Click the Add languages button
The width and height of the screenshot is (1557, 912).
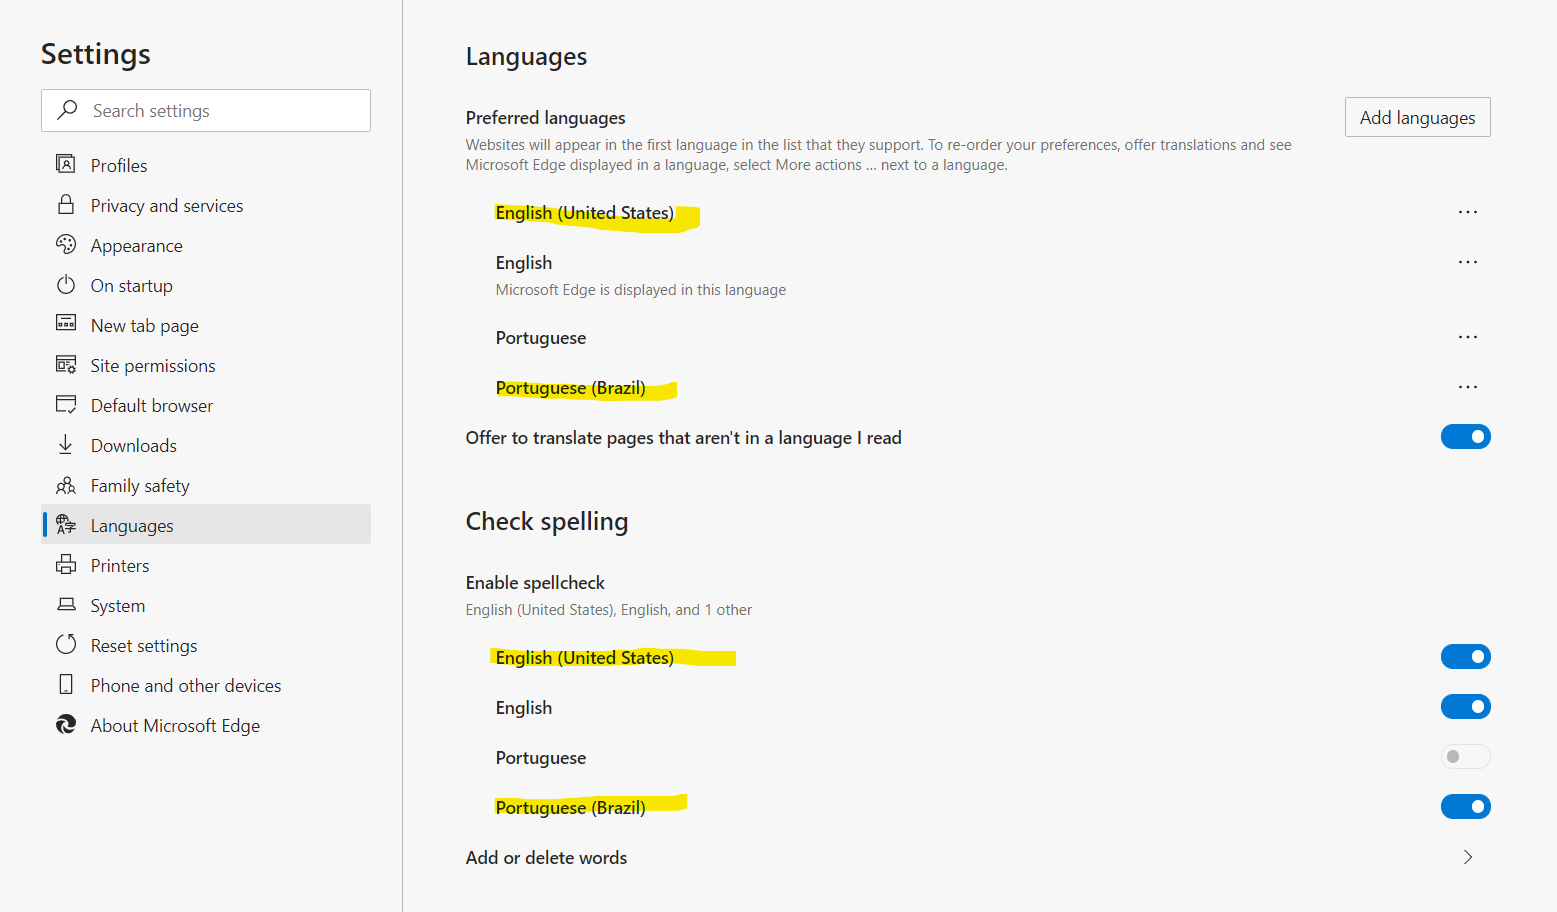click(1417, 117)
